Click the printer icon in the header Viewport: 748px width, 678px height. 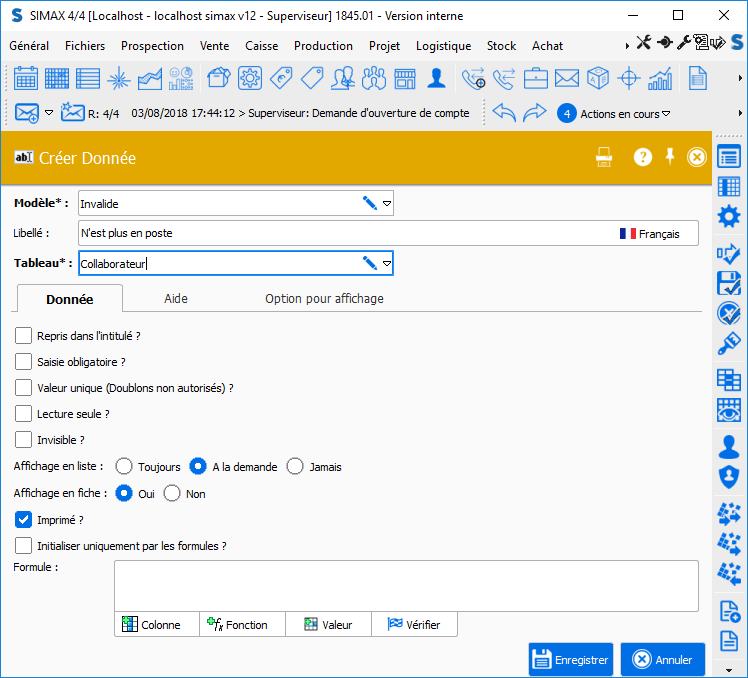604,157
